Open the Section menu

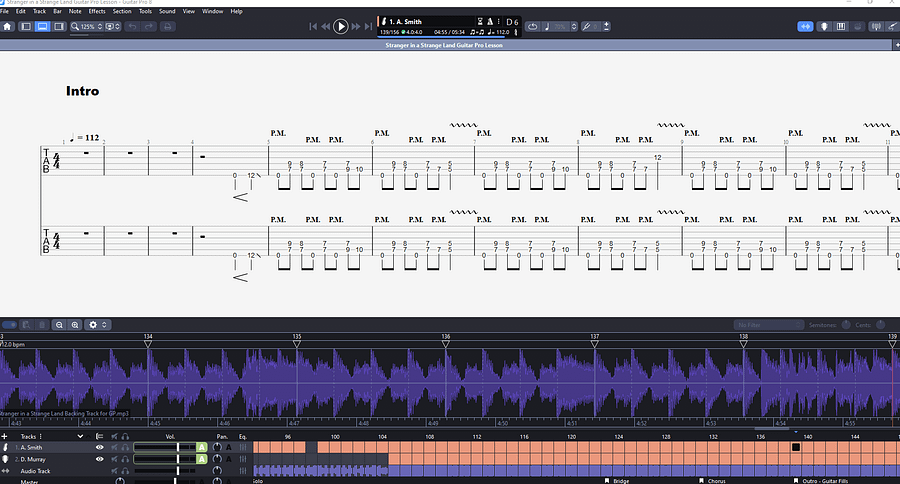[x=122, y=11]
